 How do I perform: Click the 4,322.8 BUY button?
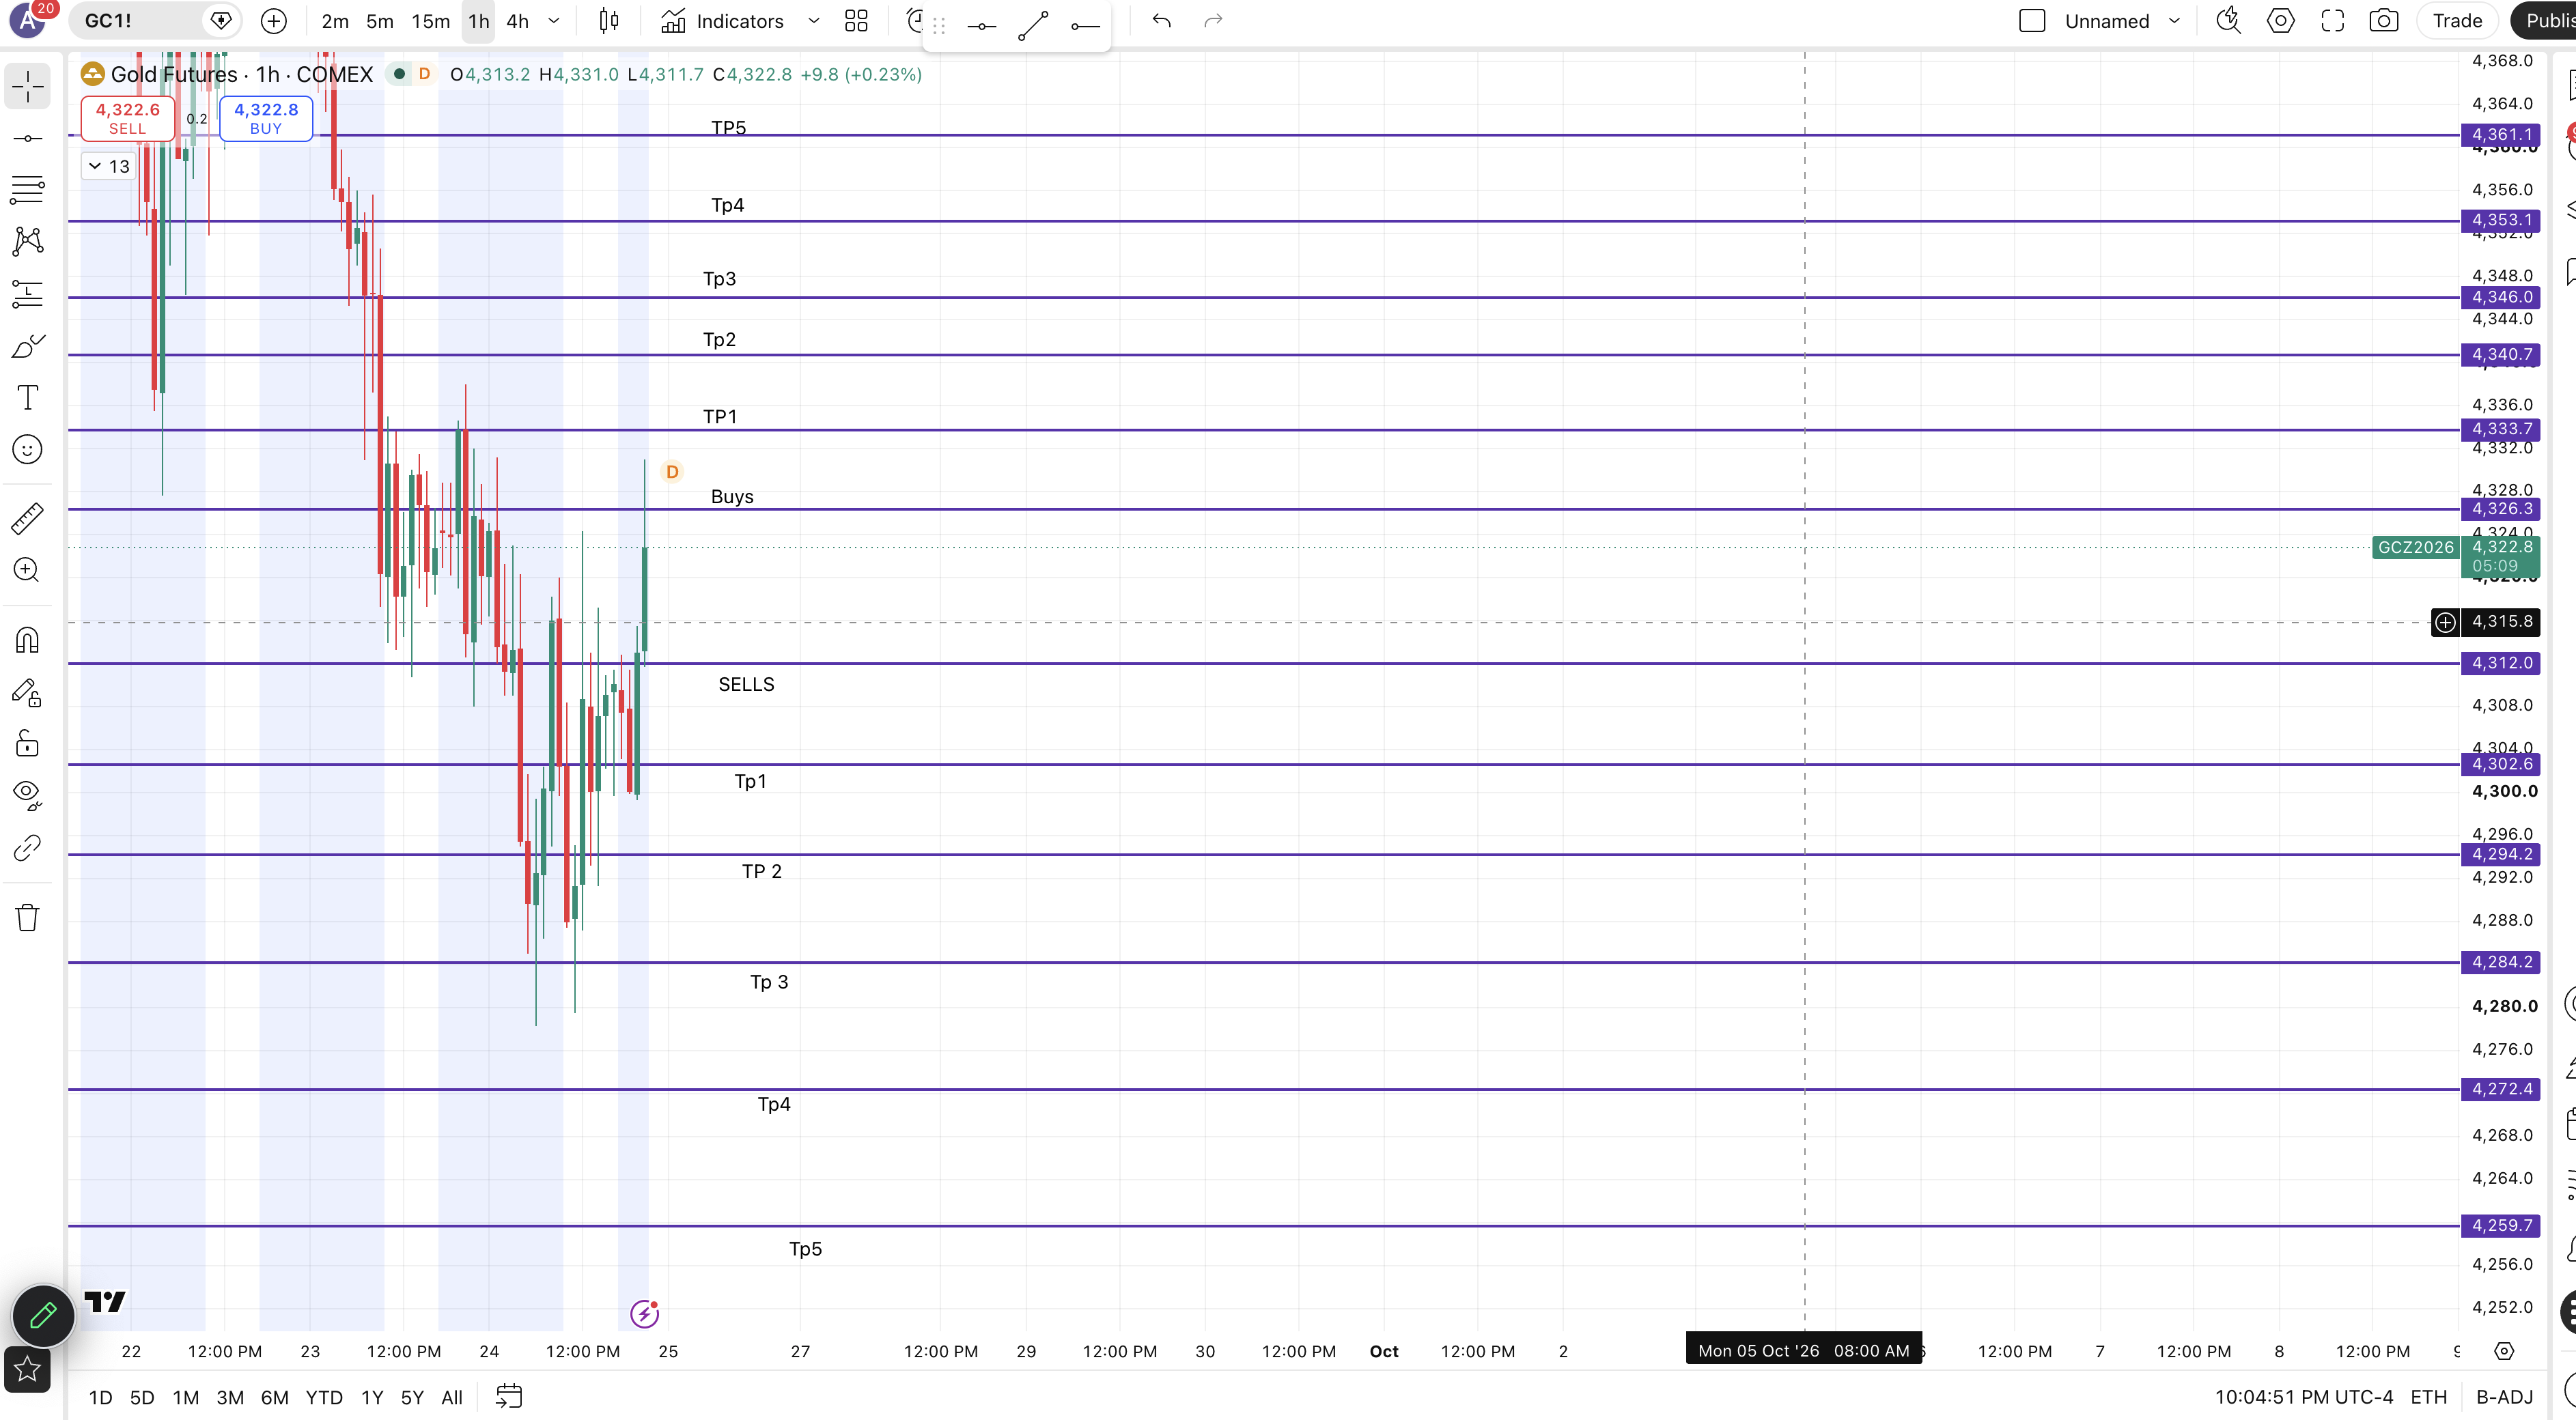266,118
